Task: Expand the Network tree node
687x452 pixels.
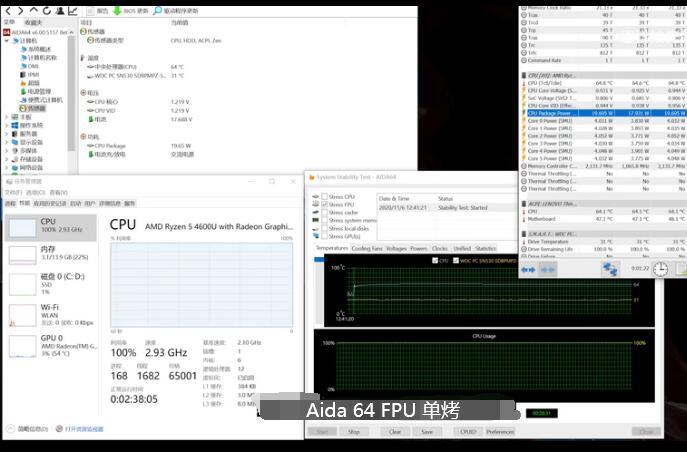Action: coord(7,168)
